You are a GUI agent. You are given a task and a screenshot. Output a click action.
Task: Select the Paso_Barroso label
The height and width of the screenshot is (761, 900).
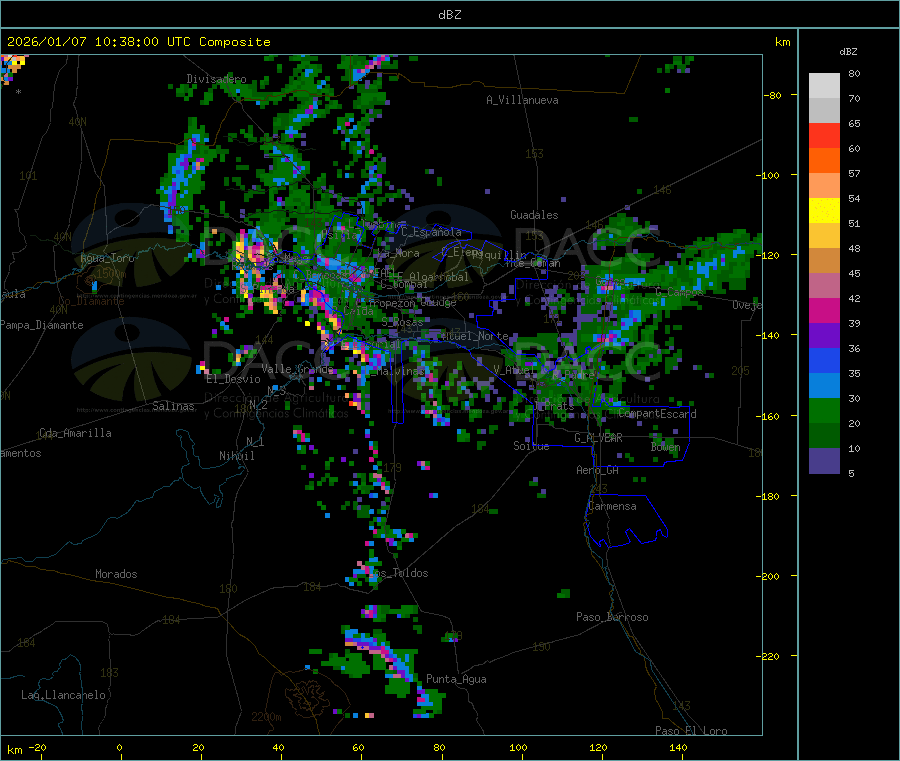pos(612,617)
